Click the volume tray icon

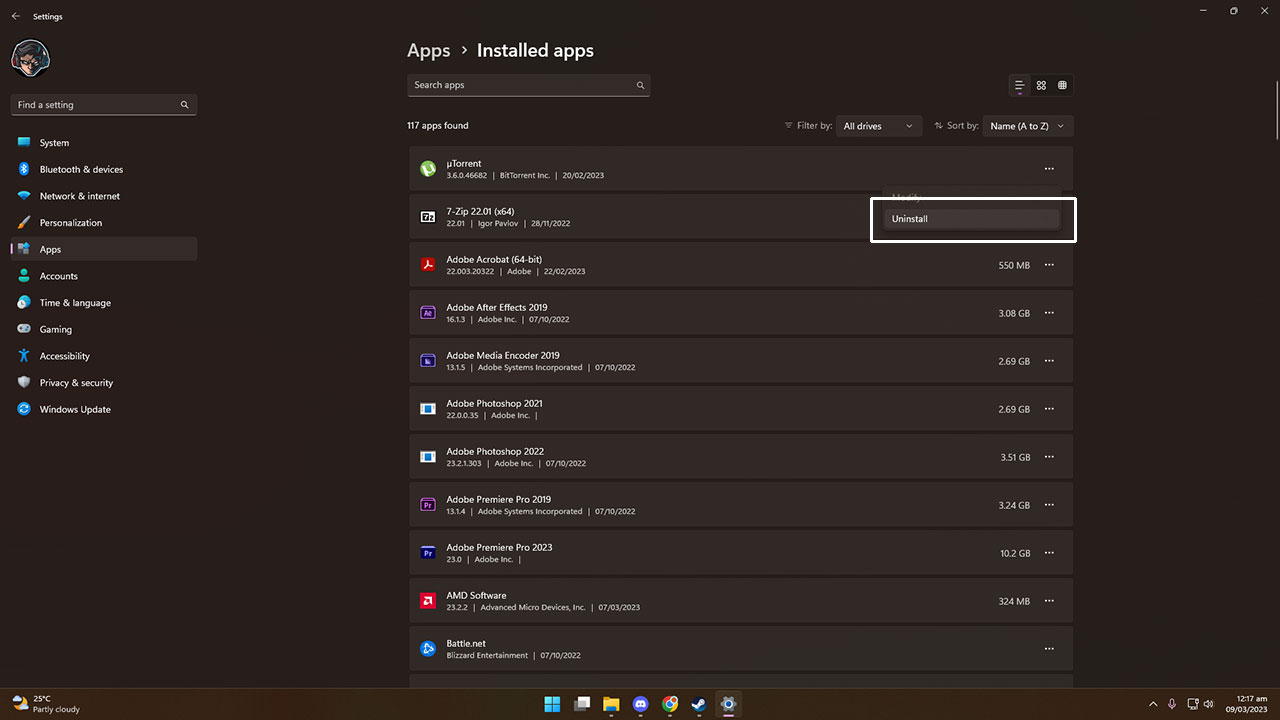[x=1209, y=704]
